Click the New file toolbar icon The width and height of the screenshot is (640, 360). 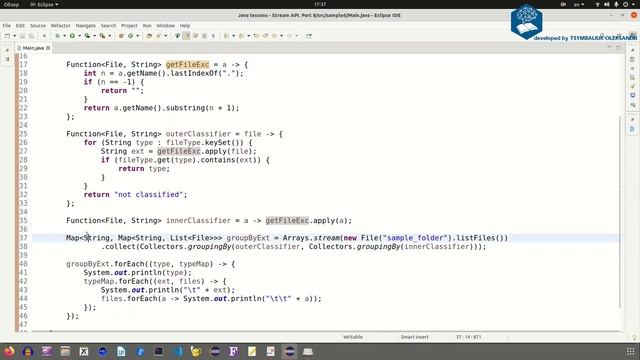(x=7, y=36)
